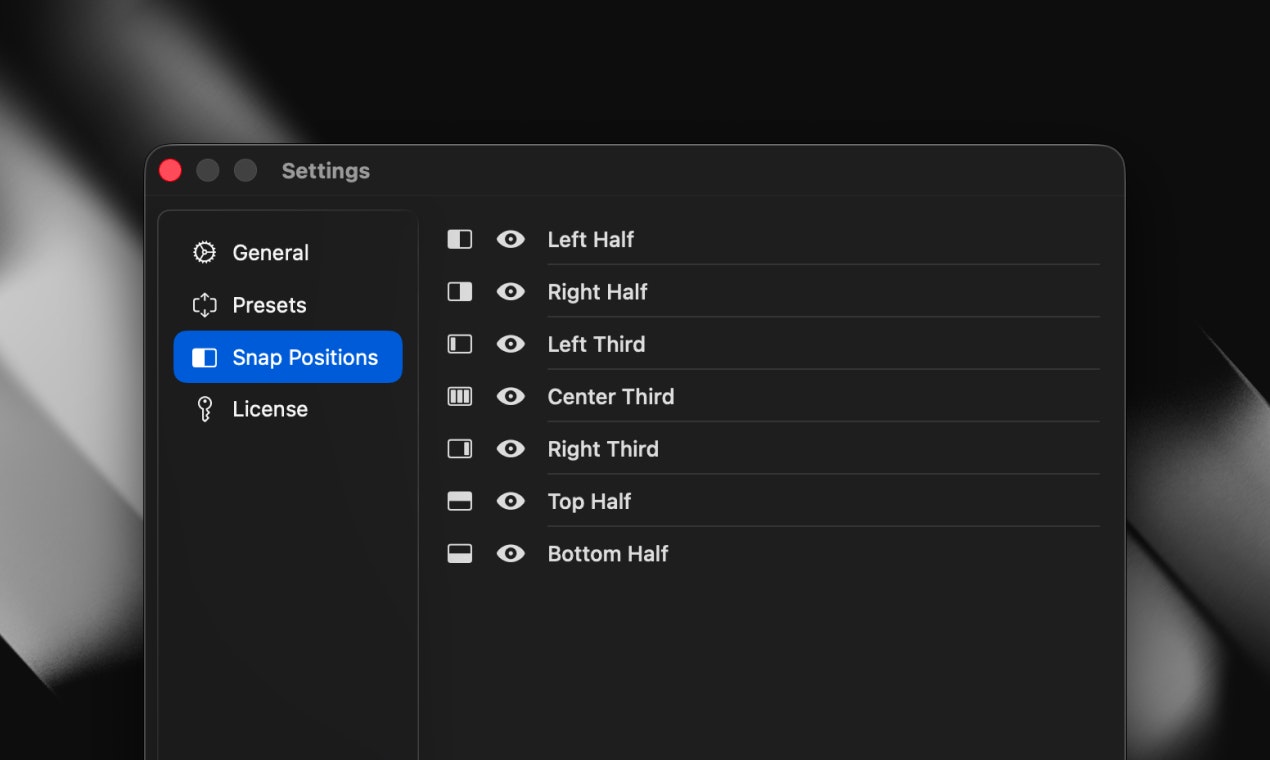Select the Bottom Half position icon
The image size is (1270, 760).
click(x=459, y=553)
